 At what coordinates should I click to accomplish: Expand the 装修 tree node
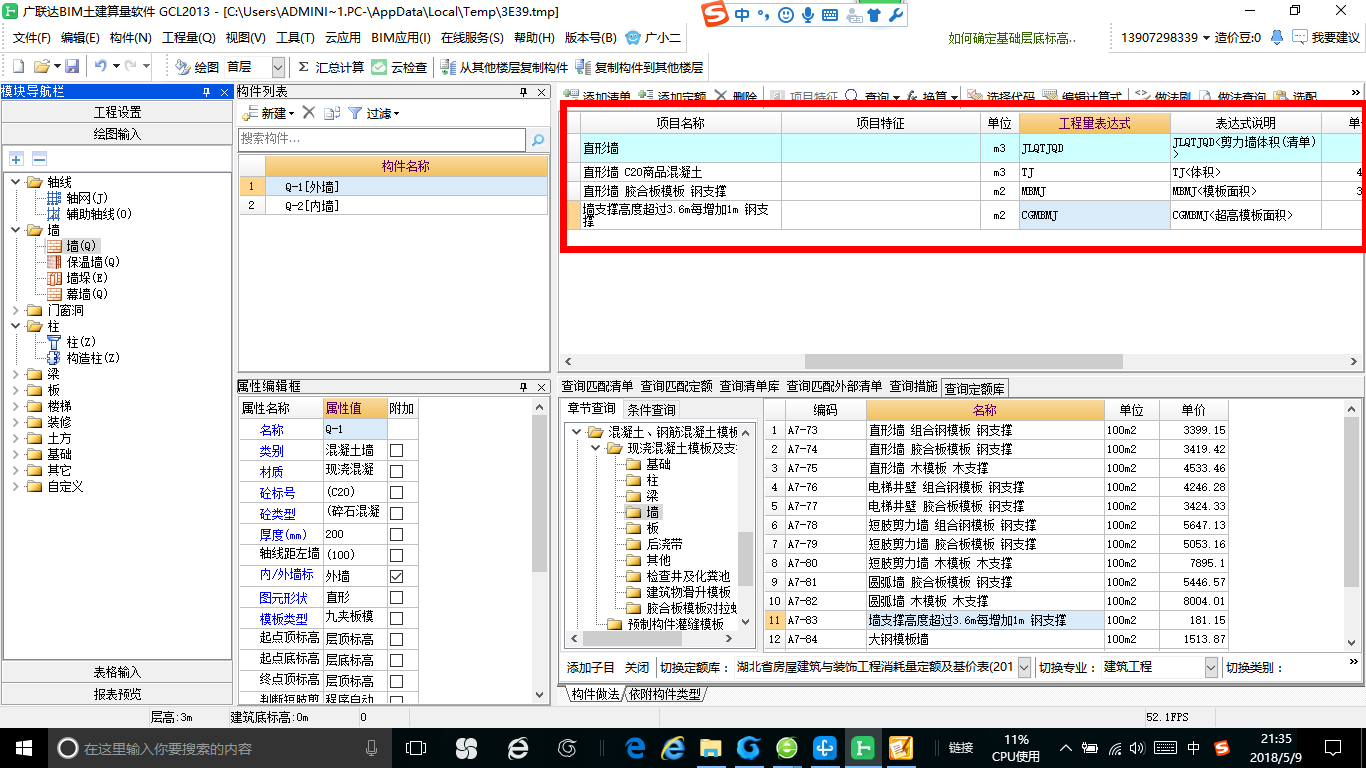tap(16, 422)
